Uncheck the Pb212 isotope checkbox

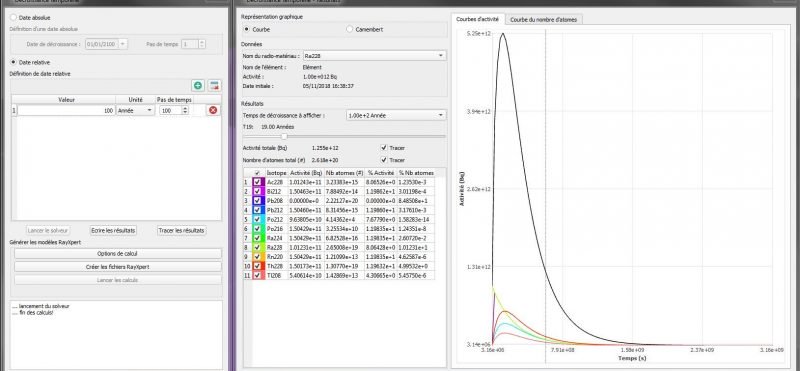[x=257, y=210]
